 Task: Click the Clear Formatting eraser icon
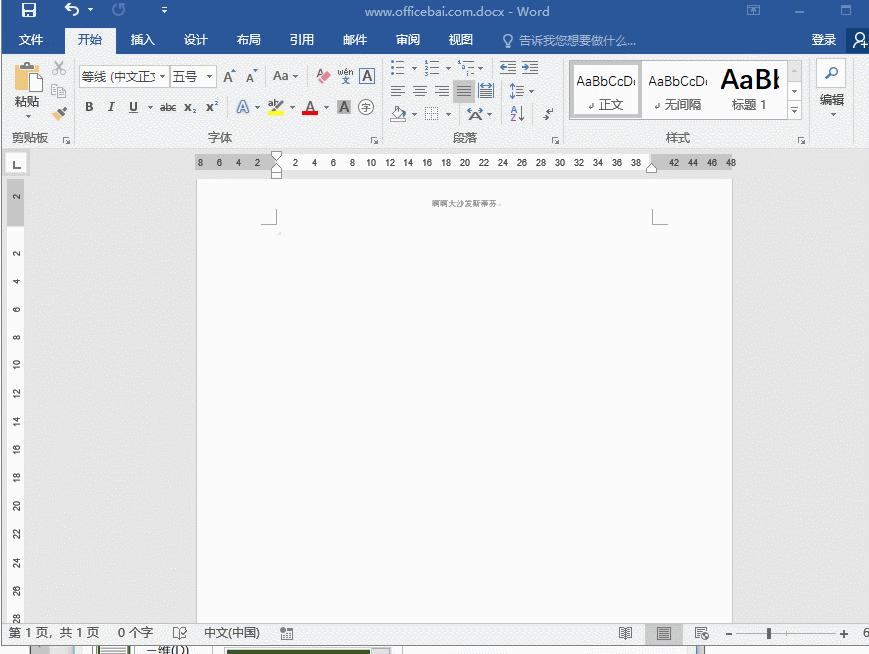(x=323, y=76)
